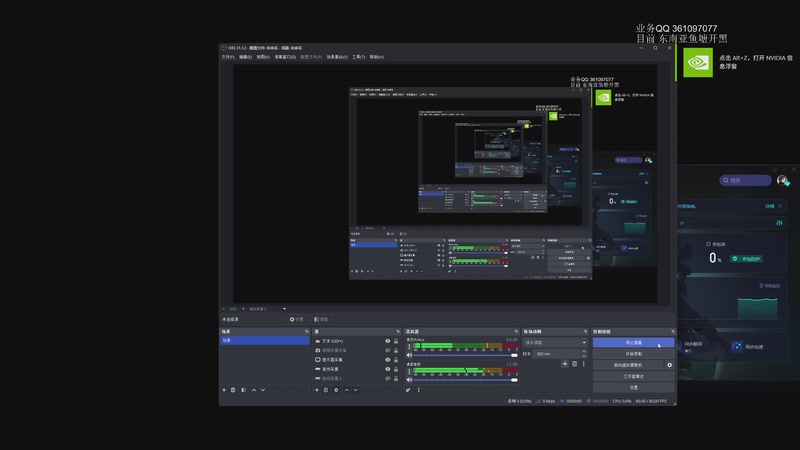Image resolution: width=800 pixels, height=450 pixels.
Task: Click the blue Stop Streaming button
Action: [x=634, y=343]
